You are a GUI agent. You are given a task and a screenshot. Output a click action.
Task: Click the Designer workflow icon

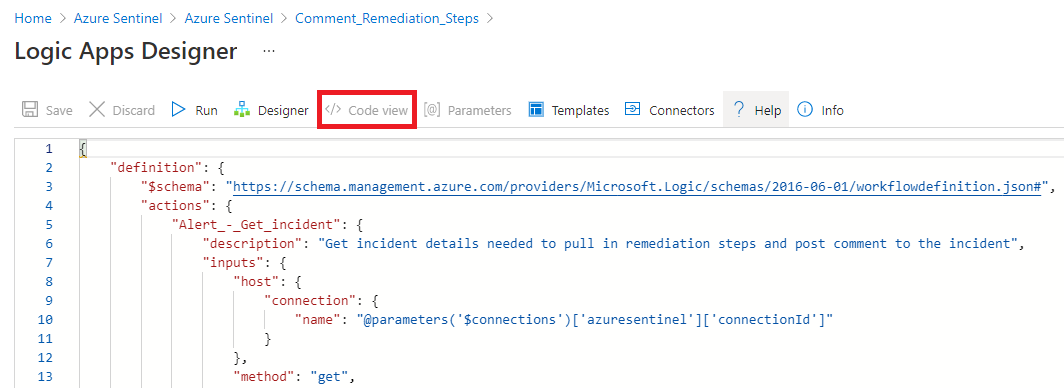click(242, 110)
